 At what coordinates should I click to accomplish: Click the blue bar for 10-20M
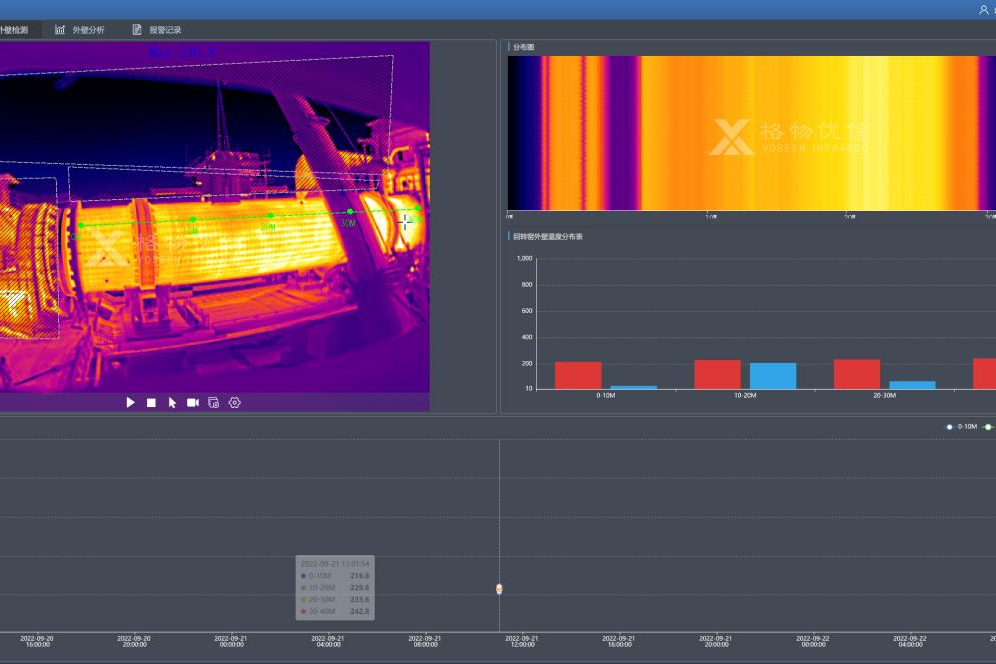pos(773,376)
